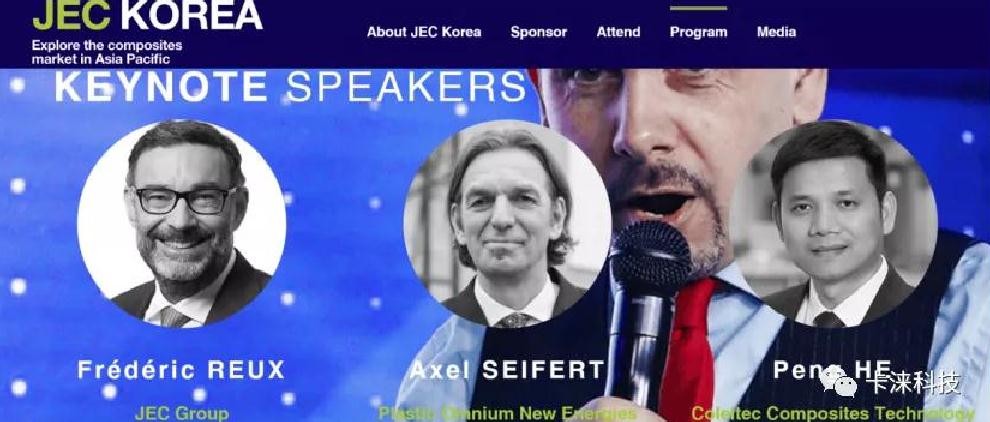Go to the Program tab

pos(698,32)
